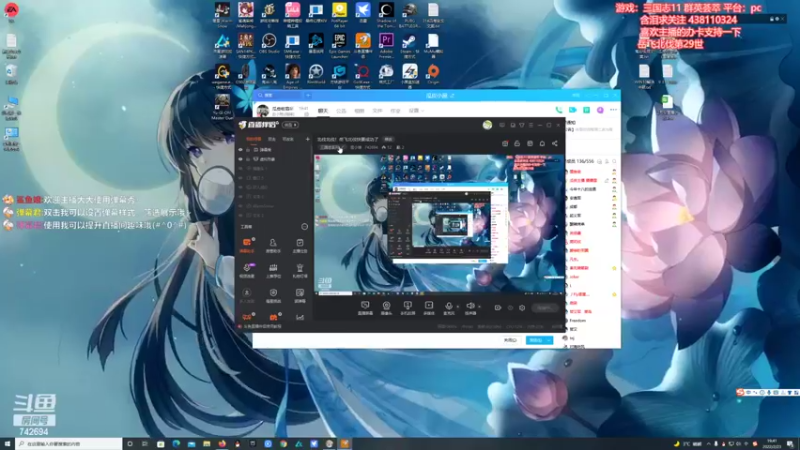The image size is (800, 450).
Task: Open the chess-piece tool in the Douyu toolbox
Action: [x=299, y=270]
